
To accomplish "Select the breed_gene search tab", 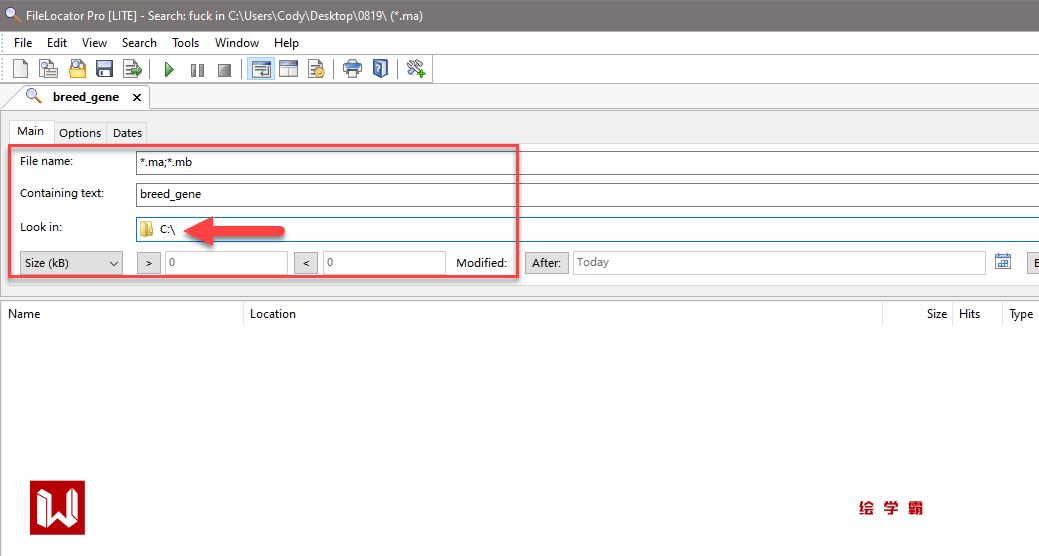I will tap(85, 97).
